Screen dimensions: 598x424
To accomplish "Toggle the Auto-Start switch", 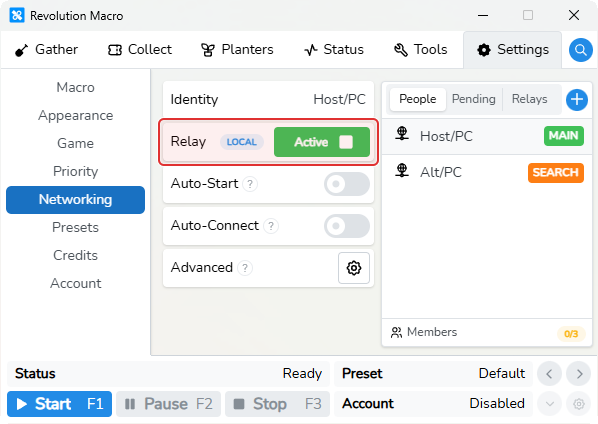I will tap(347, 184).
